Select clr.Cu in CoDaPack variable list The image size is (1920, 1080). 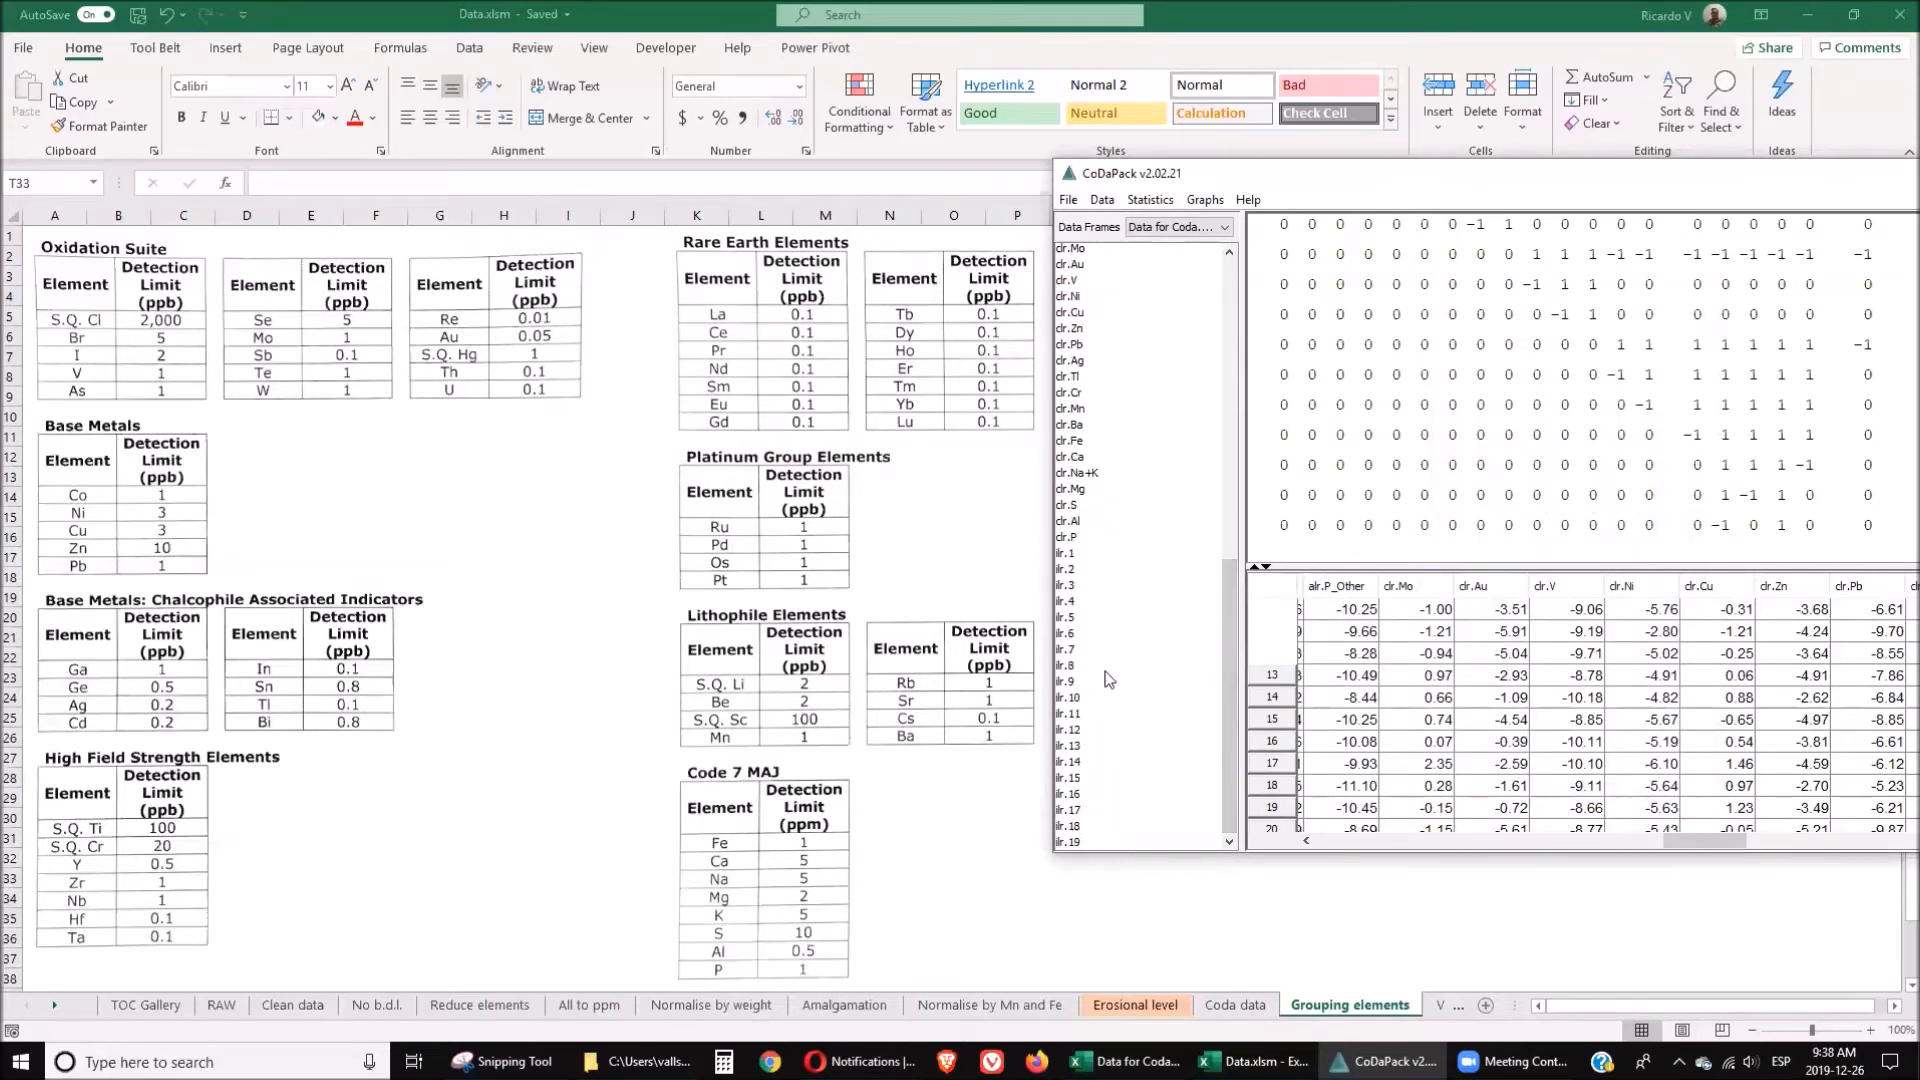[1069, 312]
